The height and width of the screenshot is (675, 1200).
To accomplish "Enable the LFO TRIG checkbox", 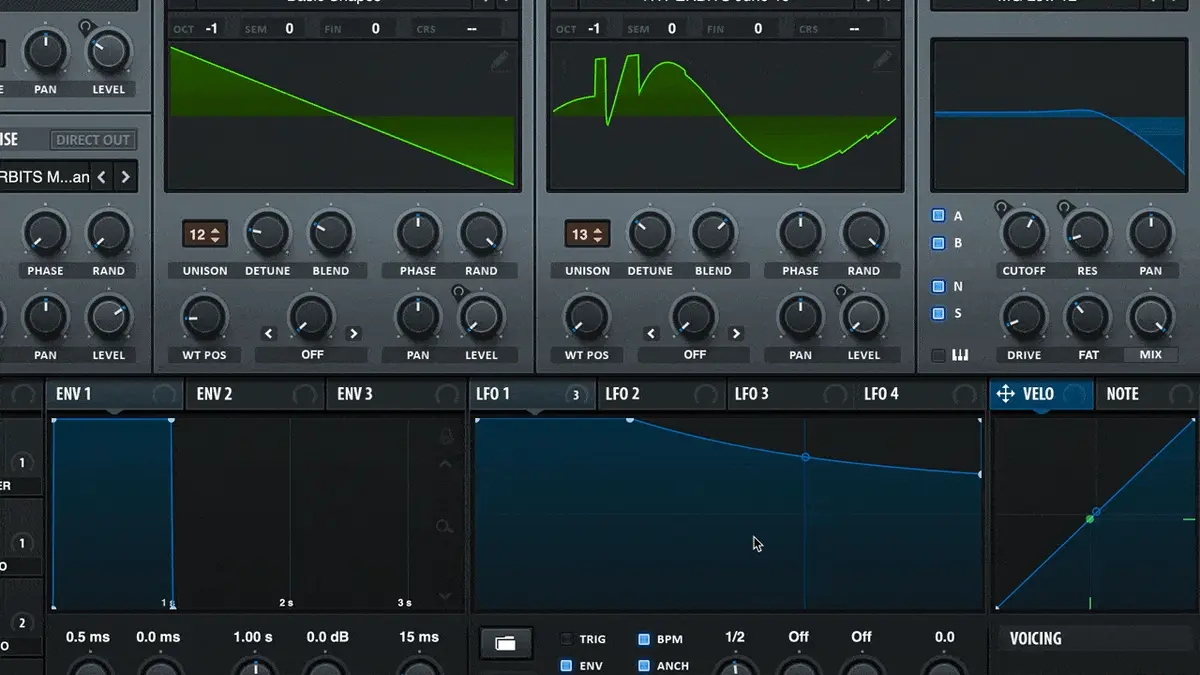I will (x=567, y=639).
